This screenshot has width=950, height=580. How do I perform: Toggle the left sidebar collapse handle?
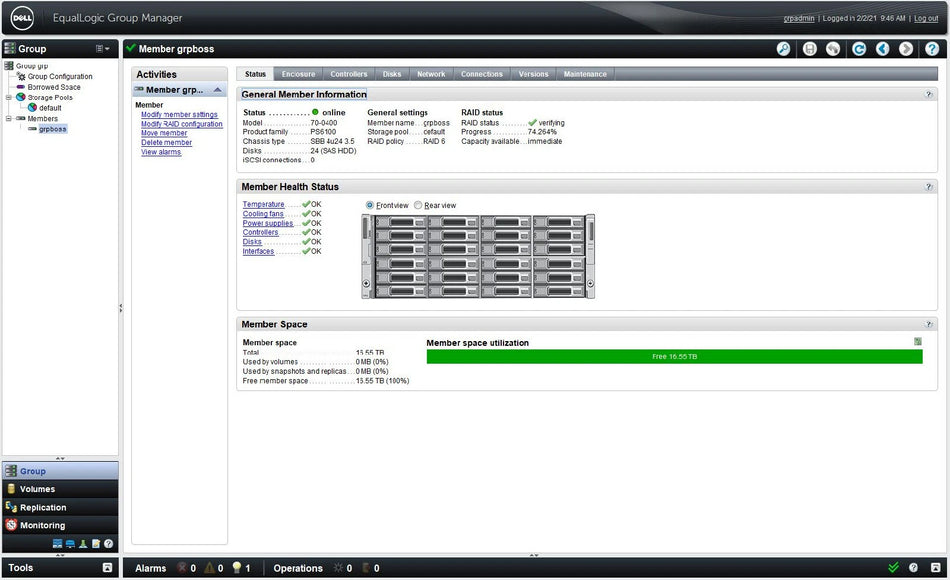click(x=121, y=308)
